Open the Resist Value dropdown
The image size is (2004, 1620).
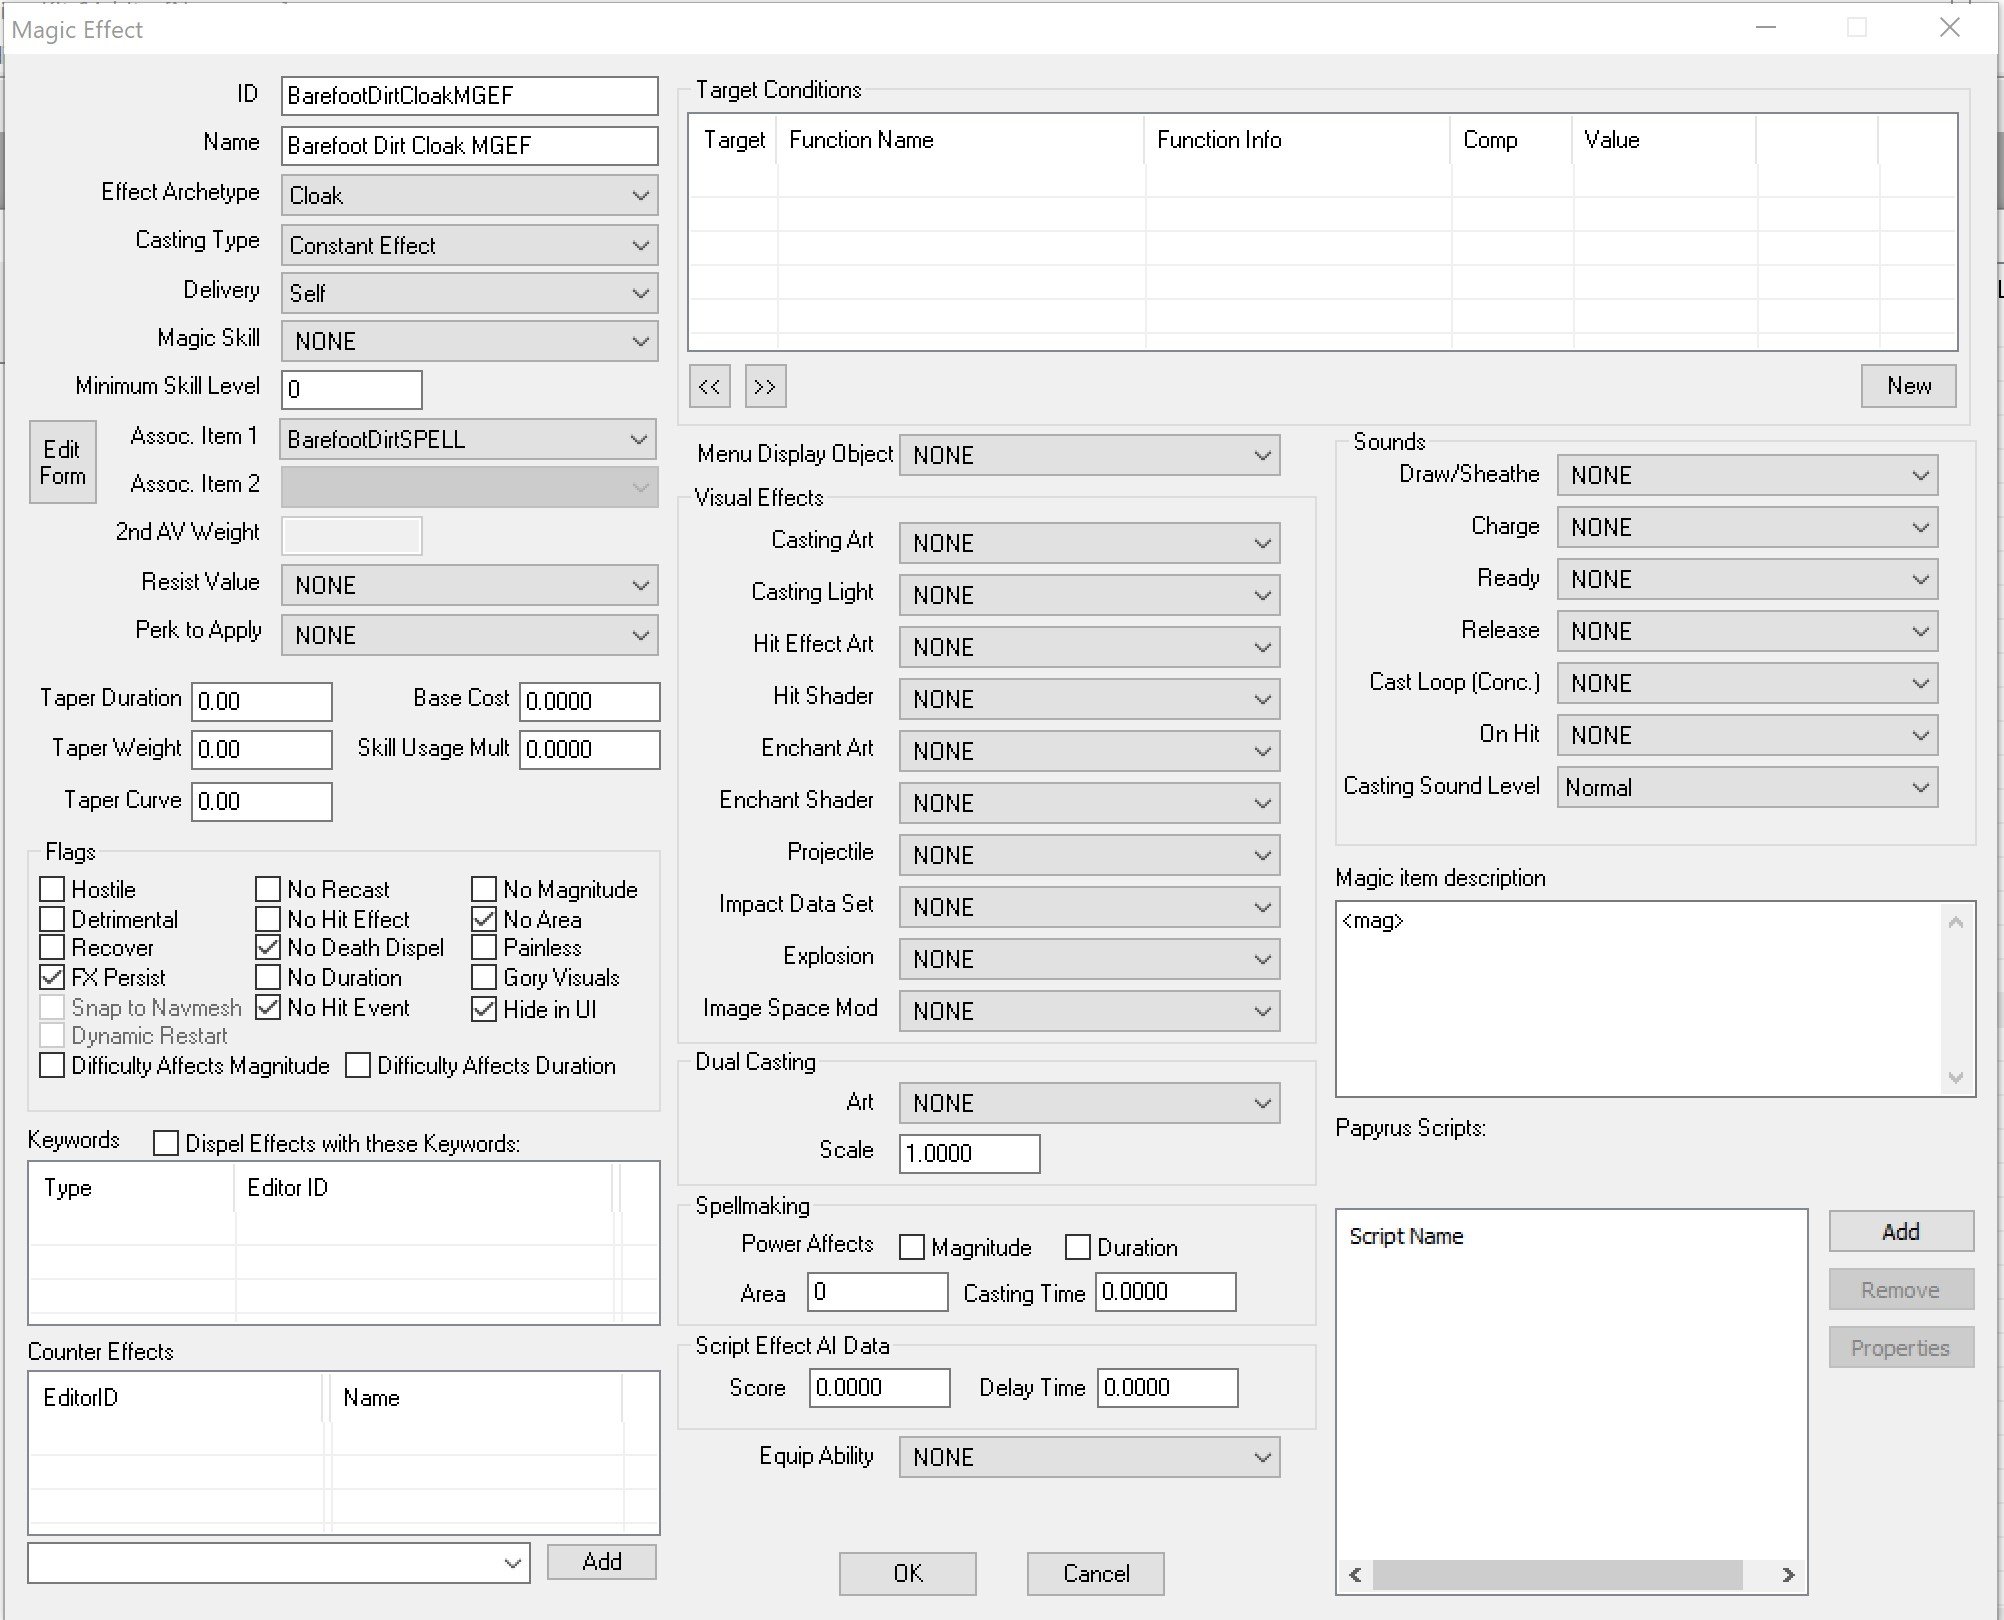(469, 585)
